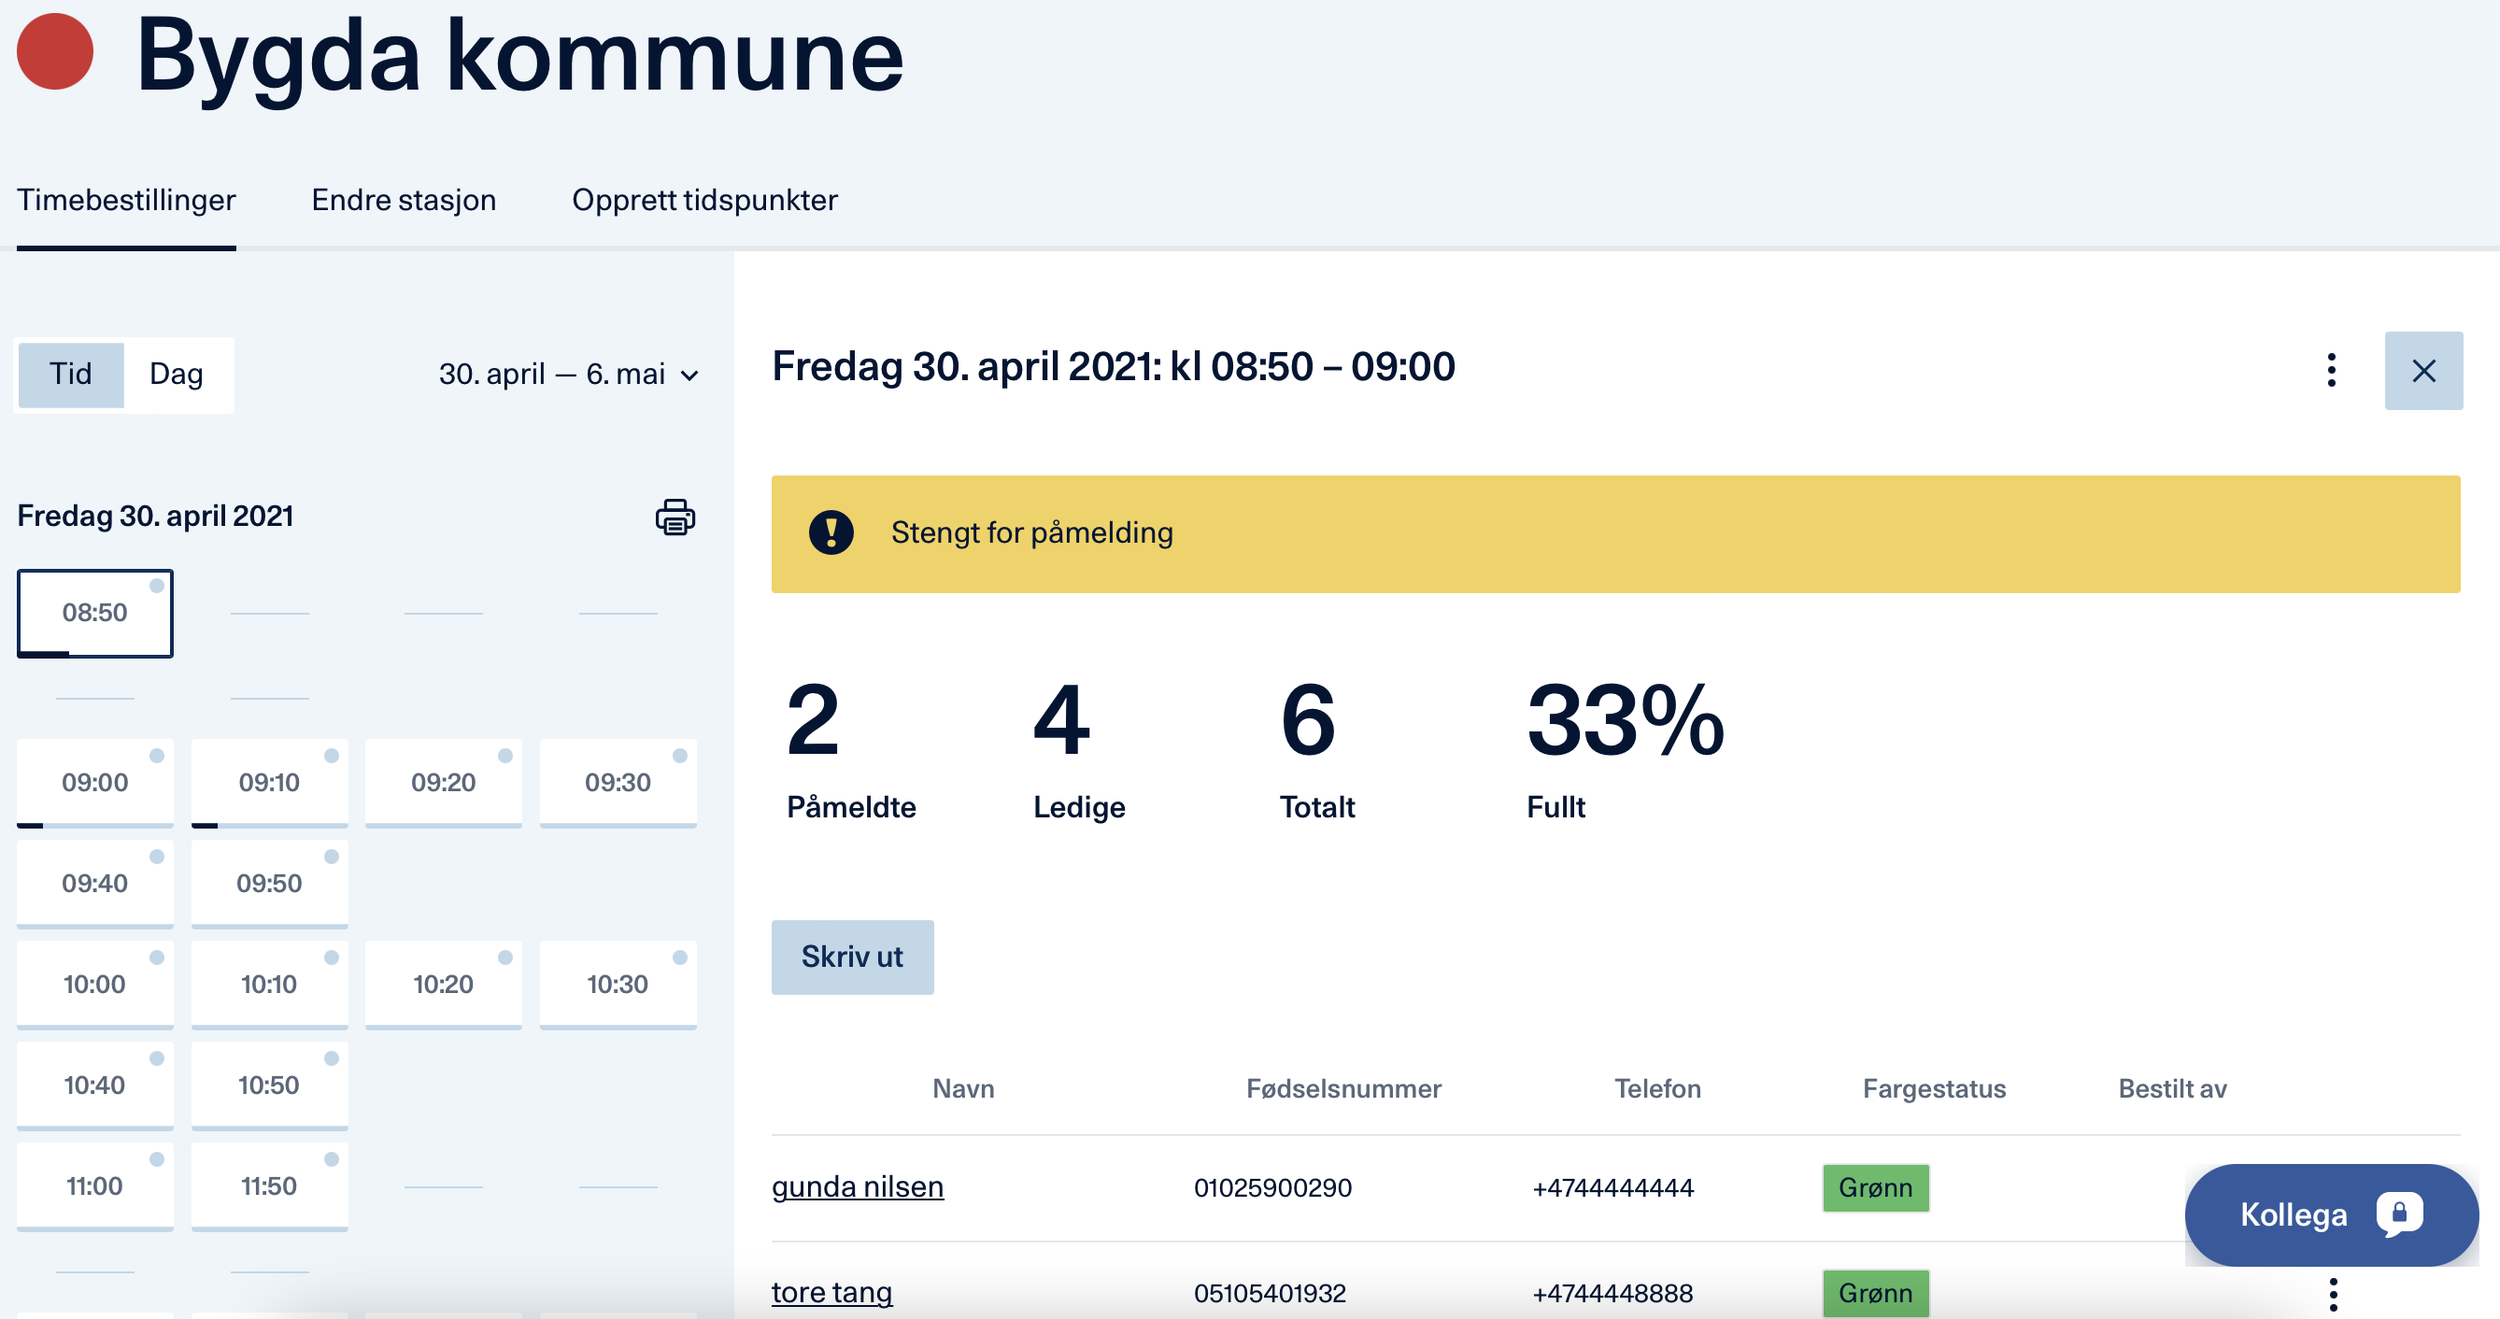Screen dimensions: 2500x1319
Task: Open the Endre stasjon tab
Action: click(x=403, y=200)
